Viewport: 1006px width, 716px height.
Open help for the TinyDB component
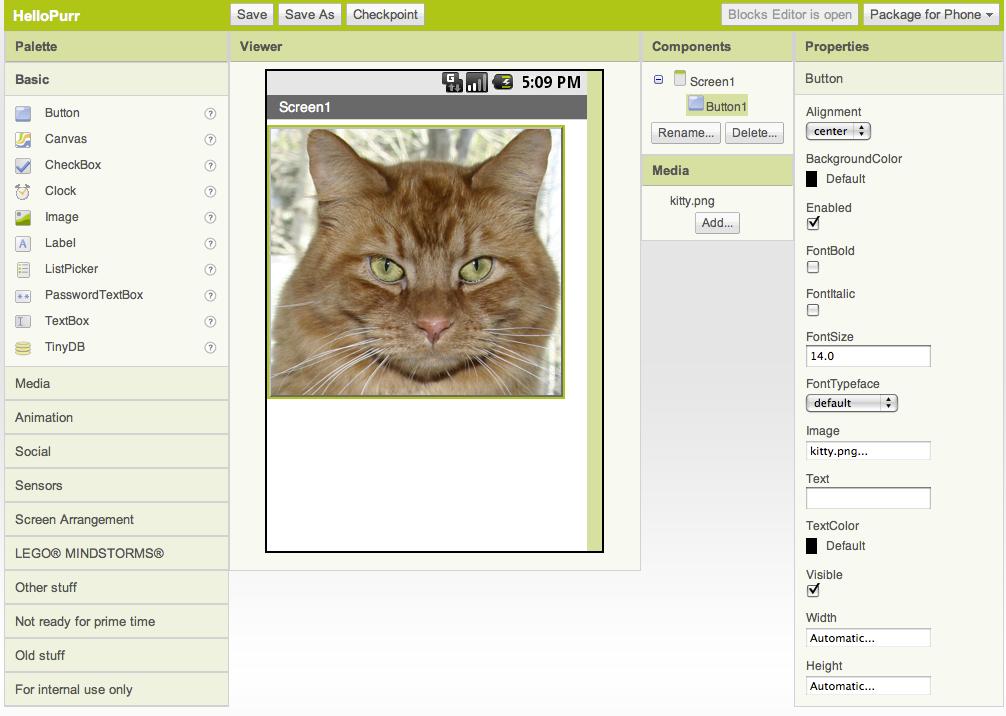210,347
